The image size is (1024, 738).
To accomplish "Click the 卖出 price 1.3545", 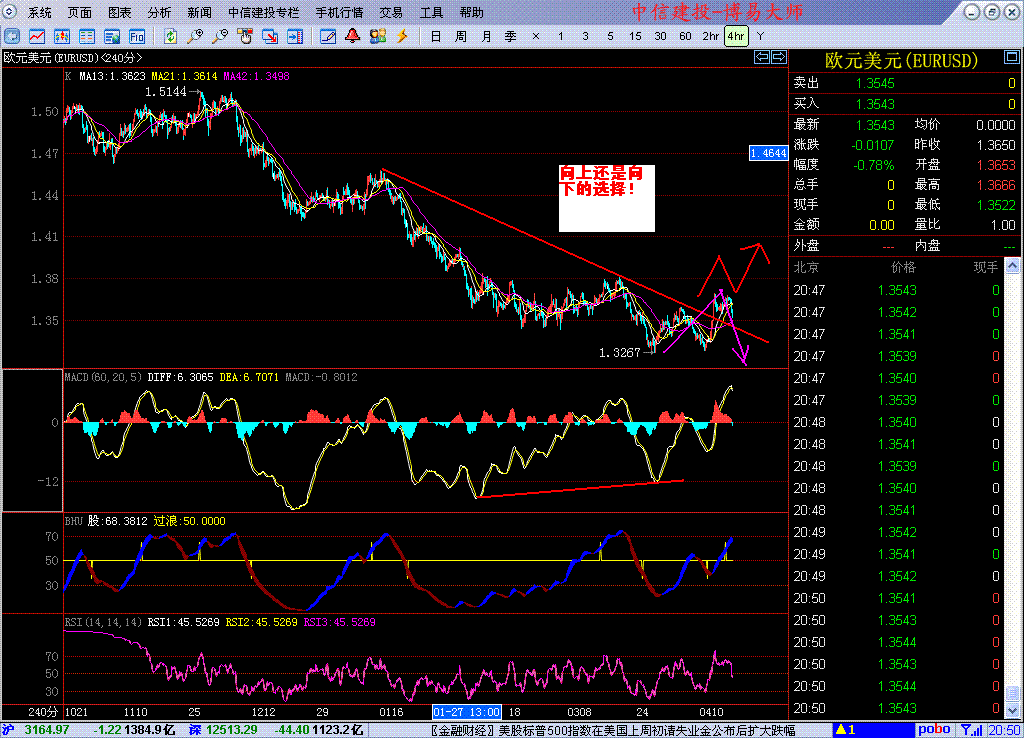I will pos(875,84).
